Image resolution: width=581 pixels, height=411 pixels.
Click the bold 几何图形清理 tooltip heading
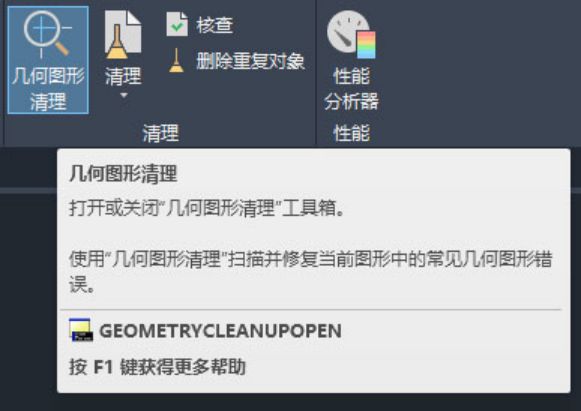click(123, 174)
